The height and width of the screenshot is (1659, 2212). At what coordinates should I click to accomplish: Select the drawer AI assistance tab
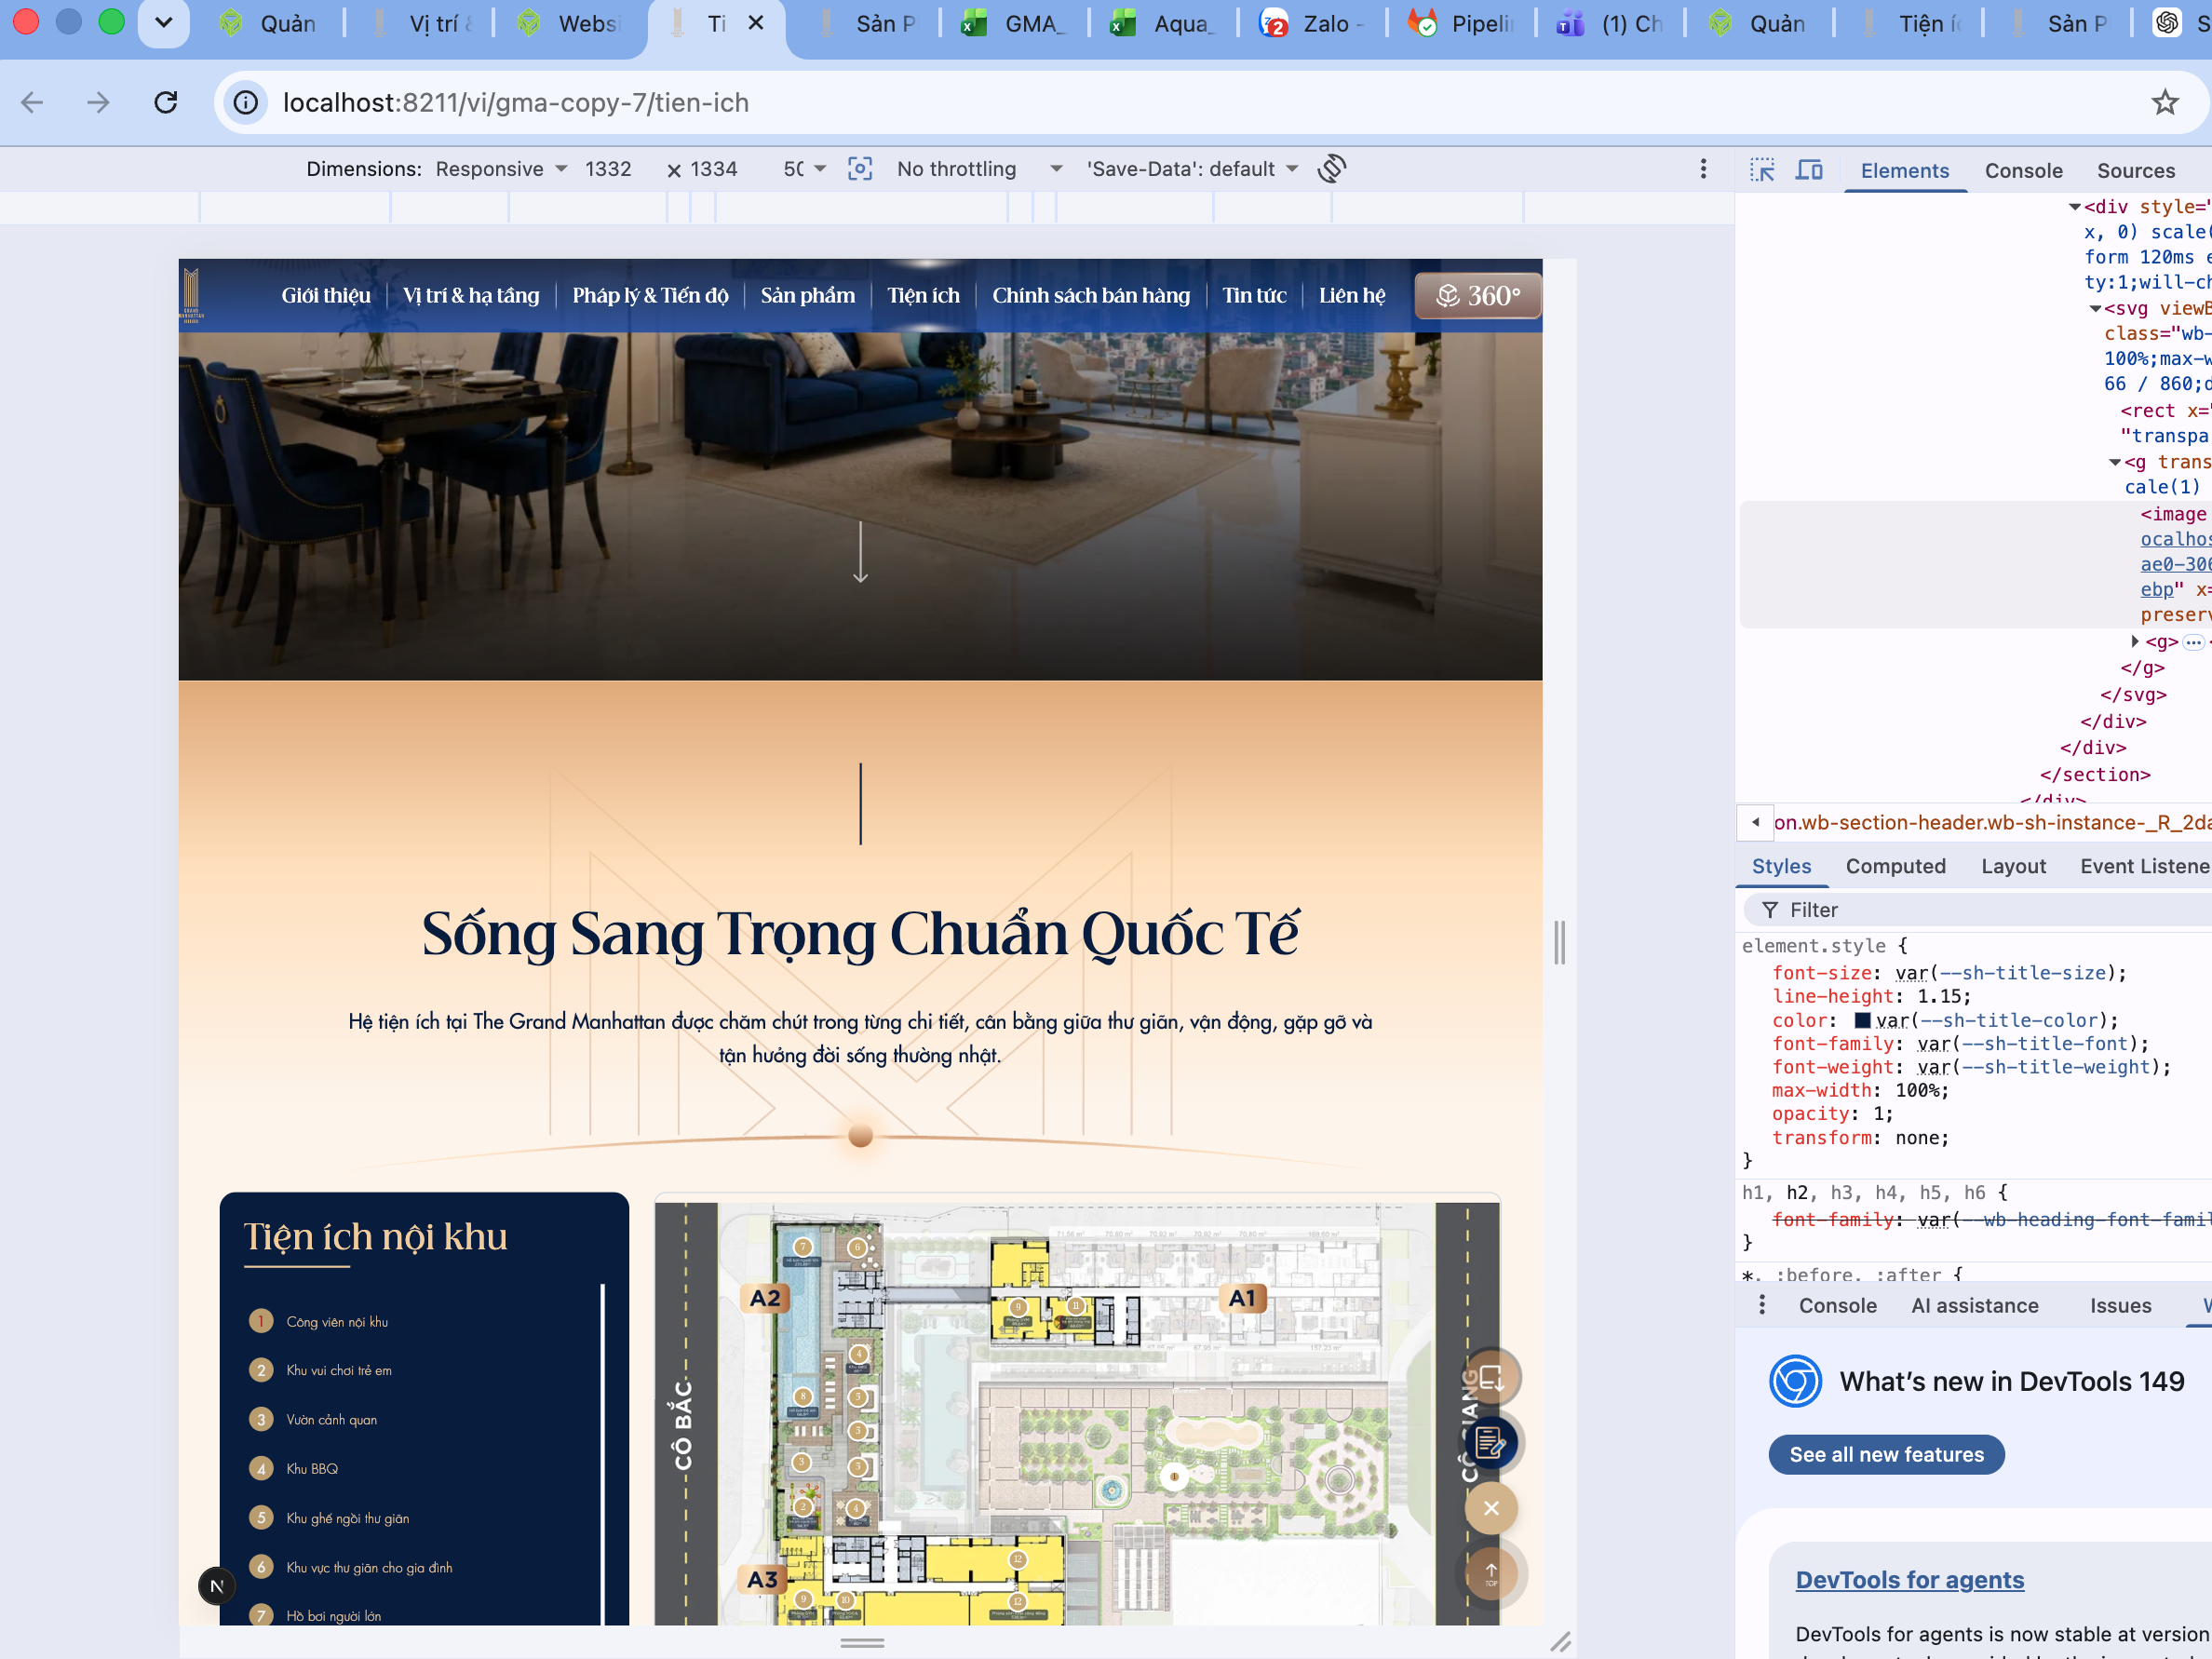click(1974, 1305)
